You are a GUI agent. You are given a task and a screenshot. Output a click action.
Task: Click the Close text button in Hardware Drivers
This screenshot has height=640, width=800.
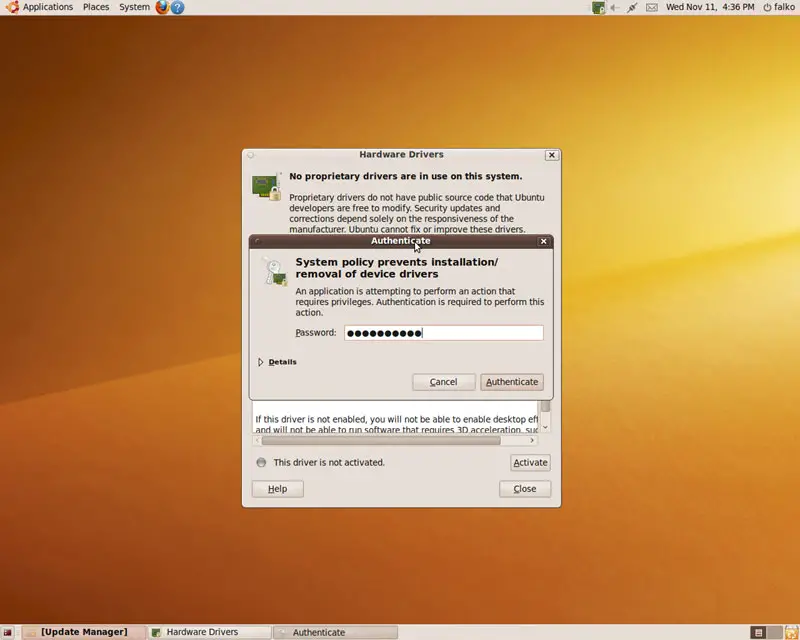(525, 489)
